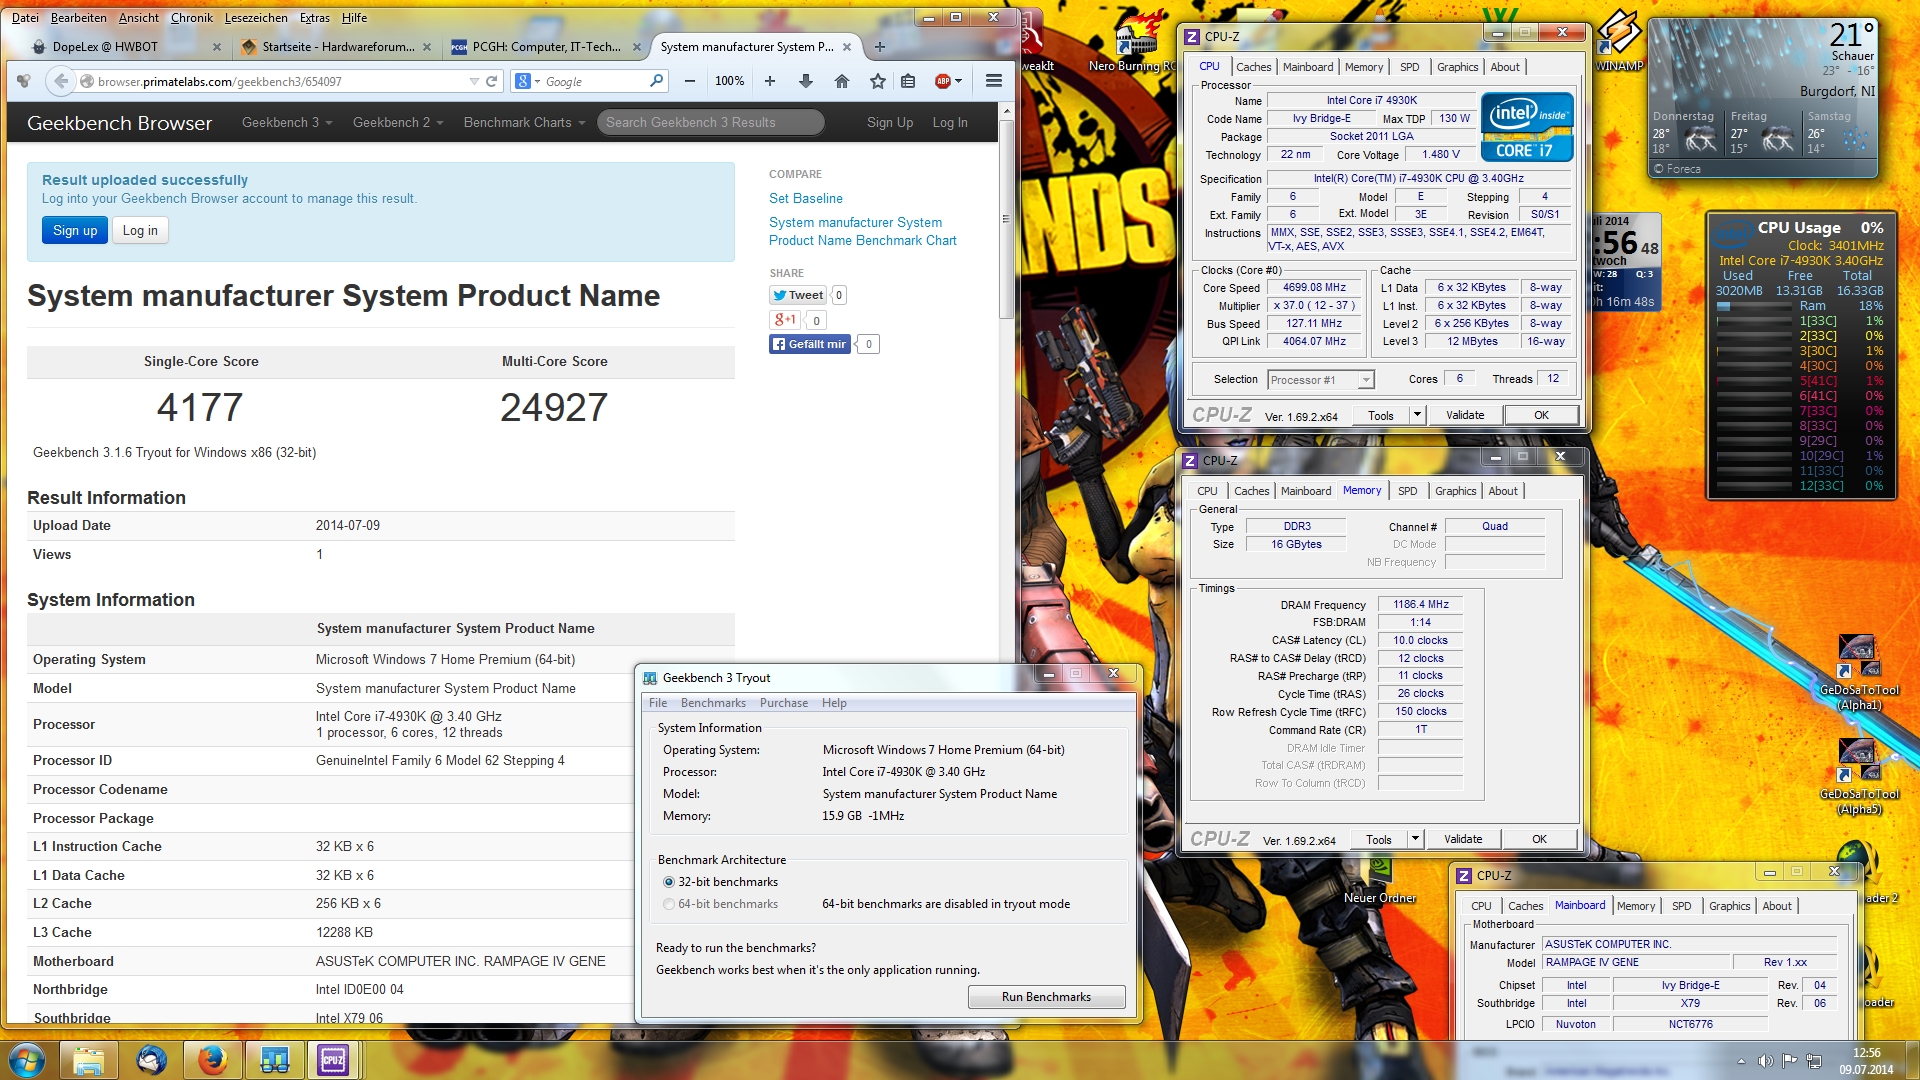Image resolution: width=1920 pixels, height=1080 pixels.
Task: Click Log in button under upload notice
Action: 140,230
